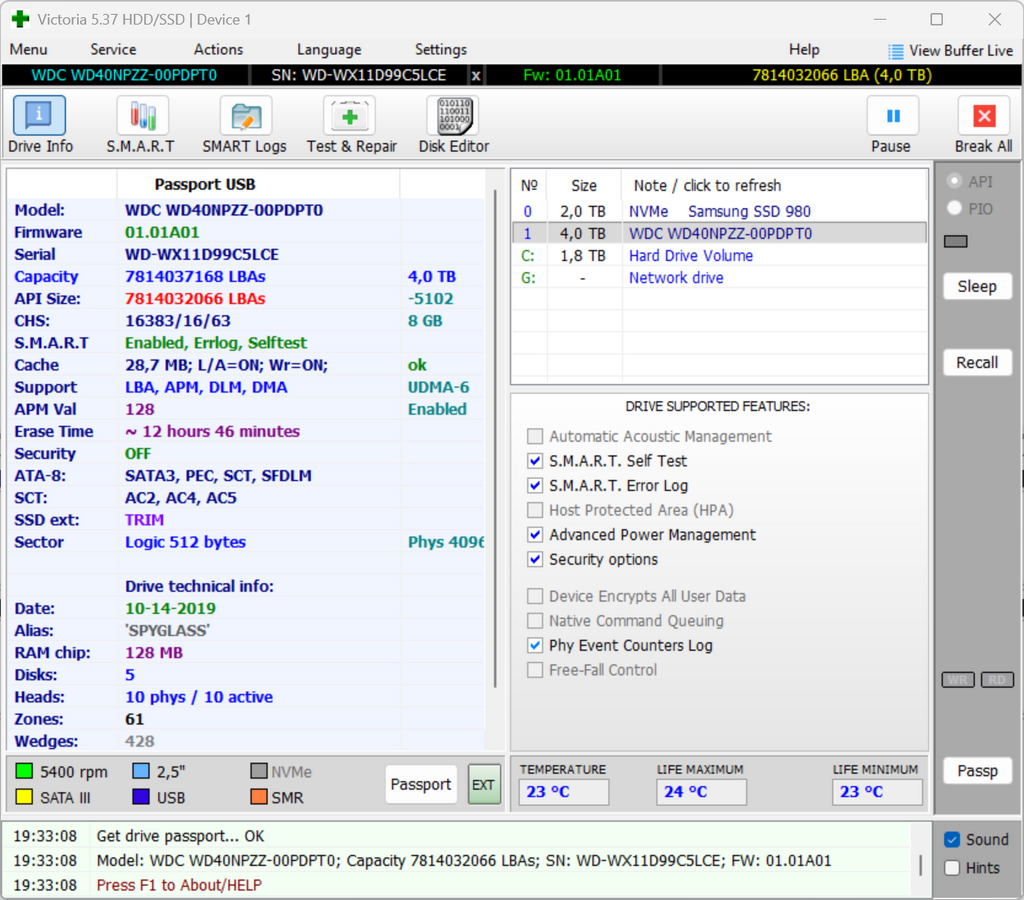Click the blue Pause icon
Image resolution: width=1024 pixels, height=900 pixels.
pos(893,116)
